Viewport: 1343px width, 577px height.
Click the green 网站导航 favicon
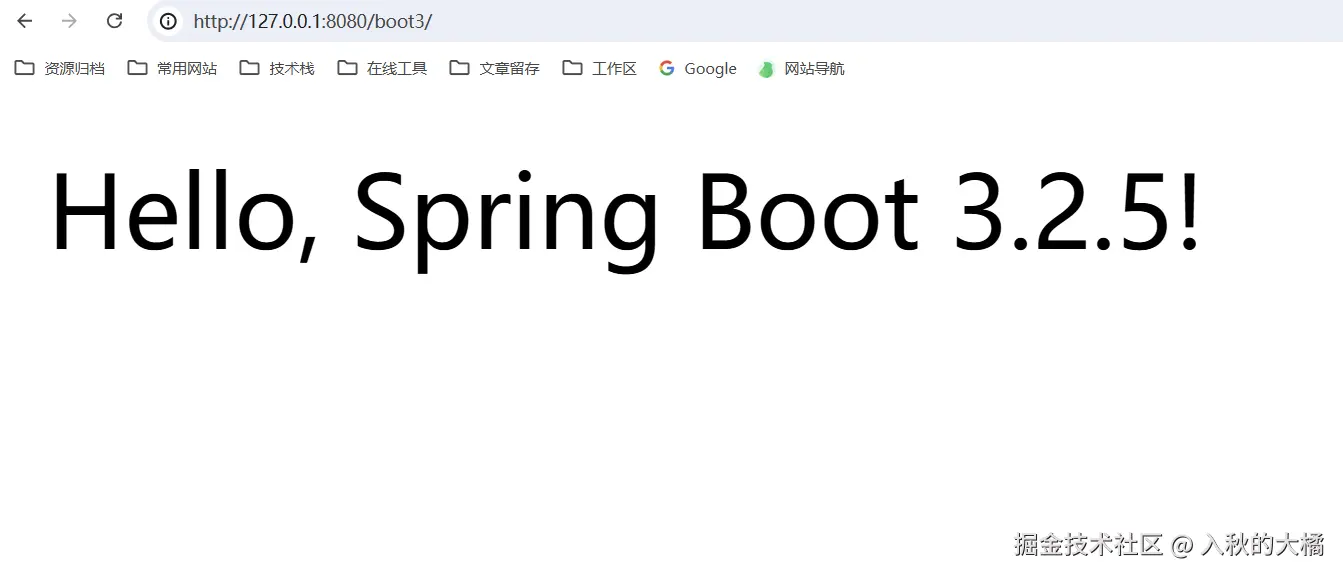click(x=766, y=68)
